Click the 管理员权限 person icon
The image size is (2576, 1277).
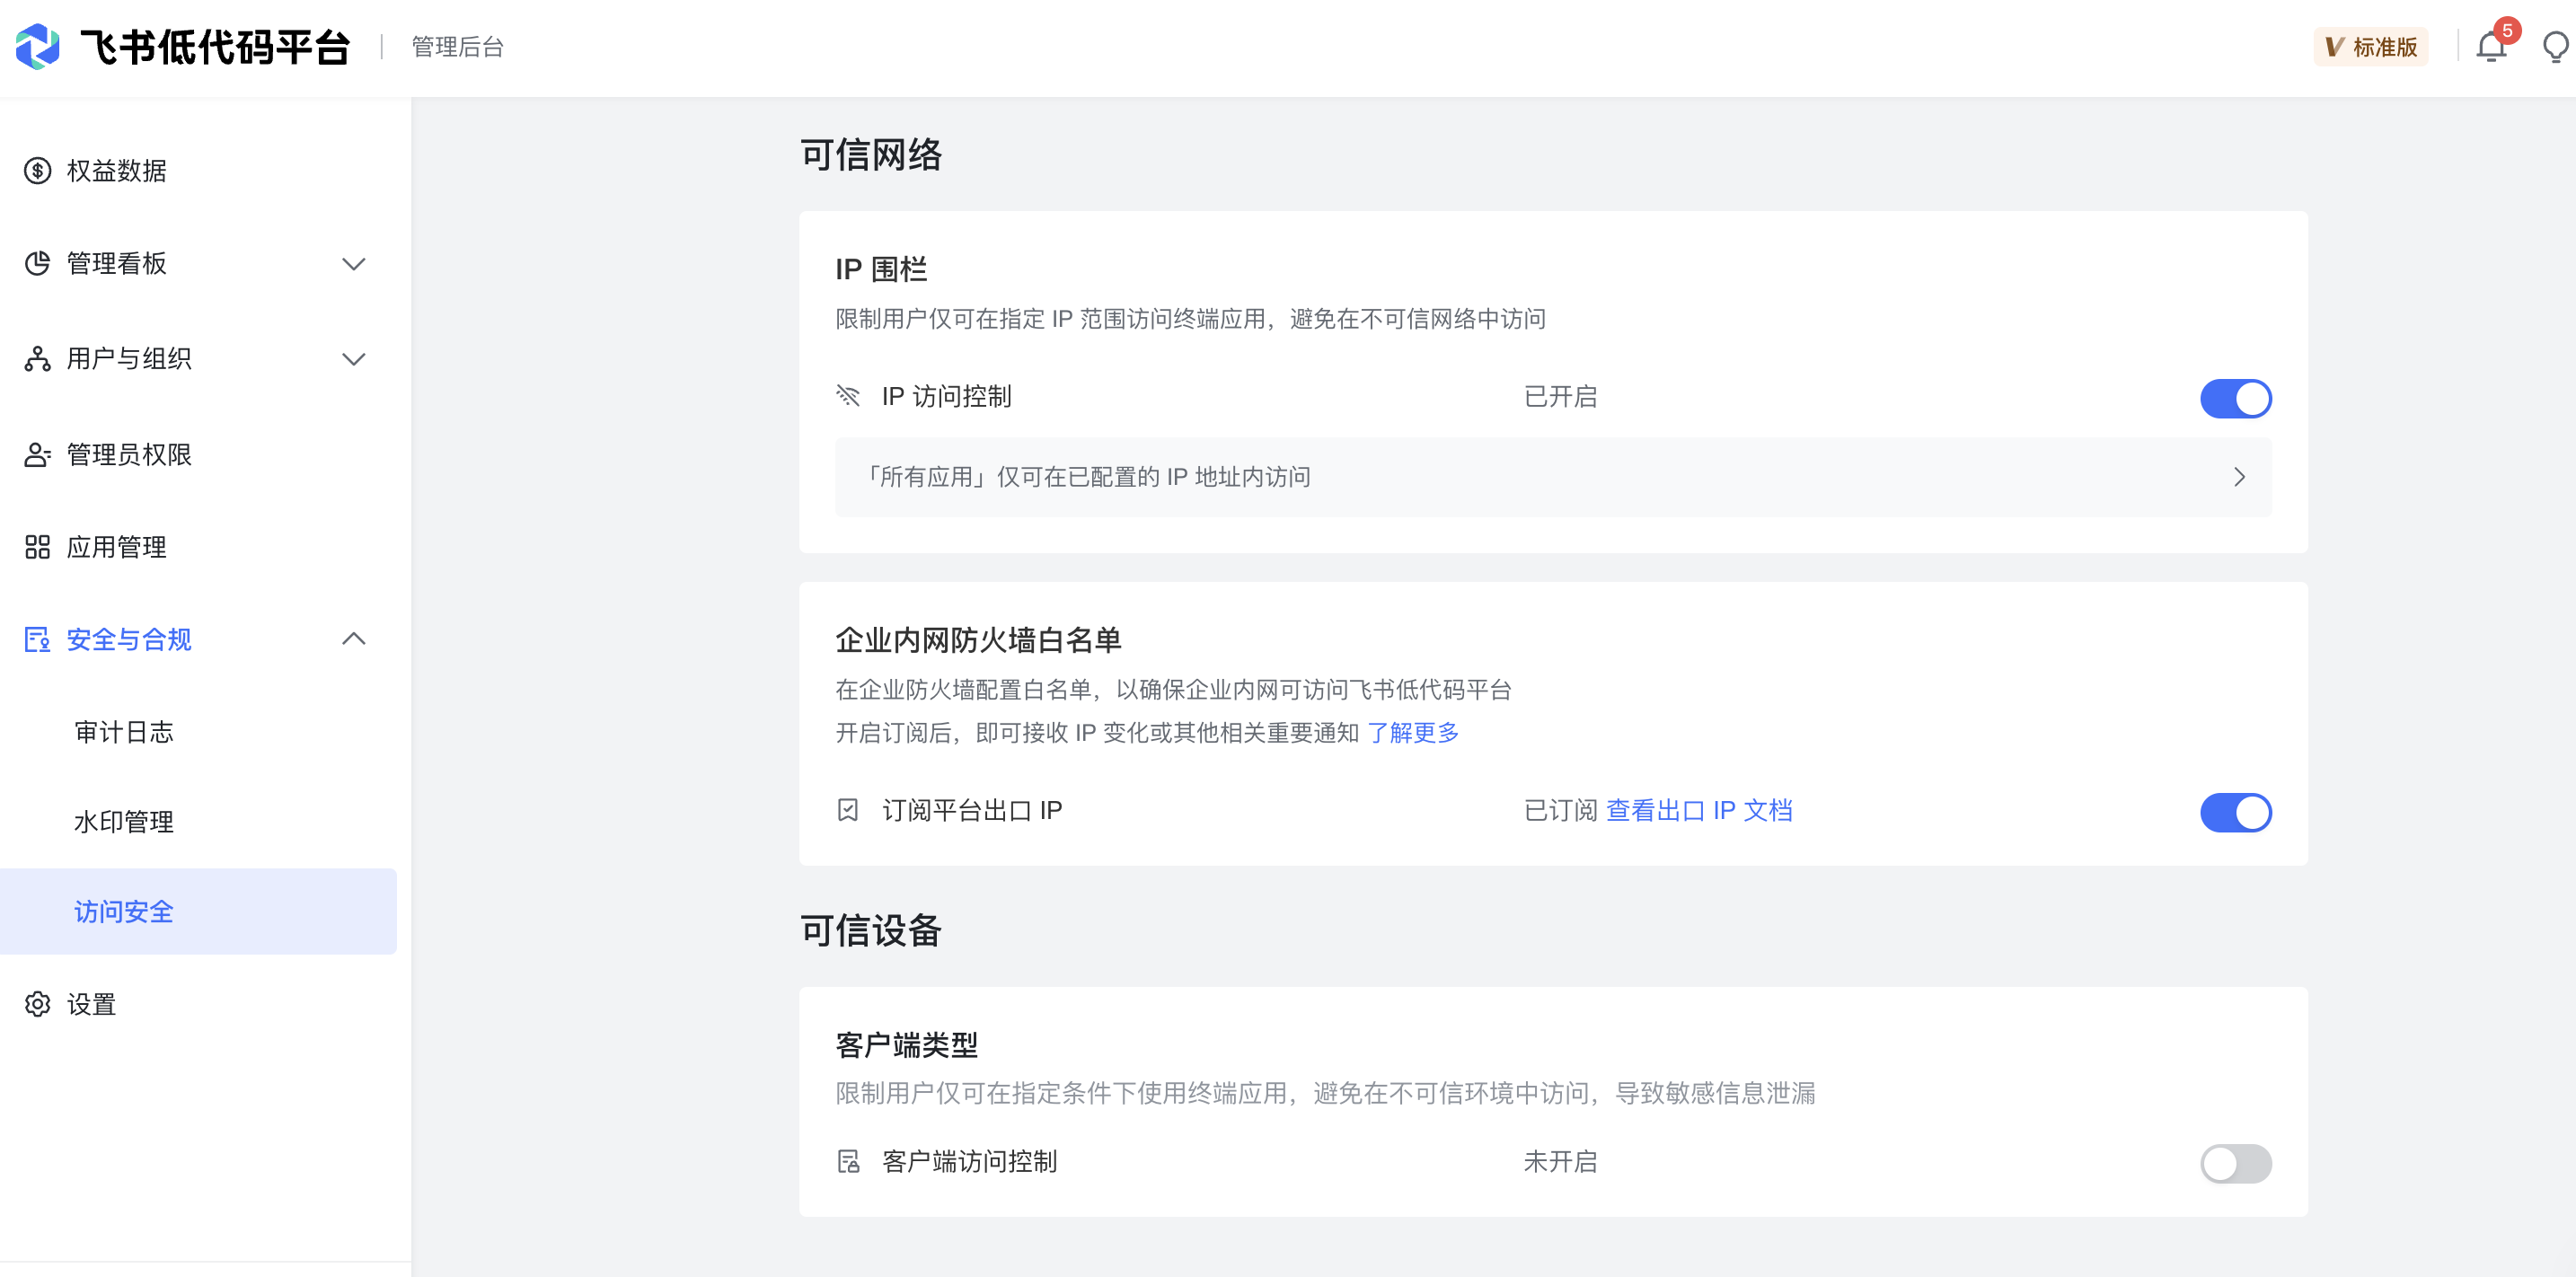point(38,454)
